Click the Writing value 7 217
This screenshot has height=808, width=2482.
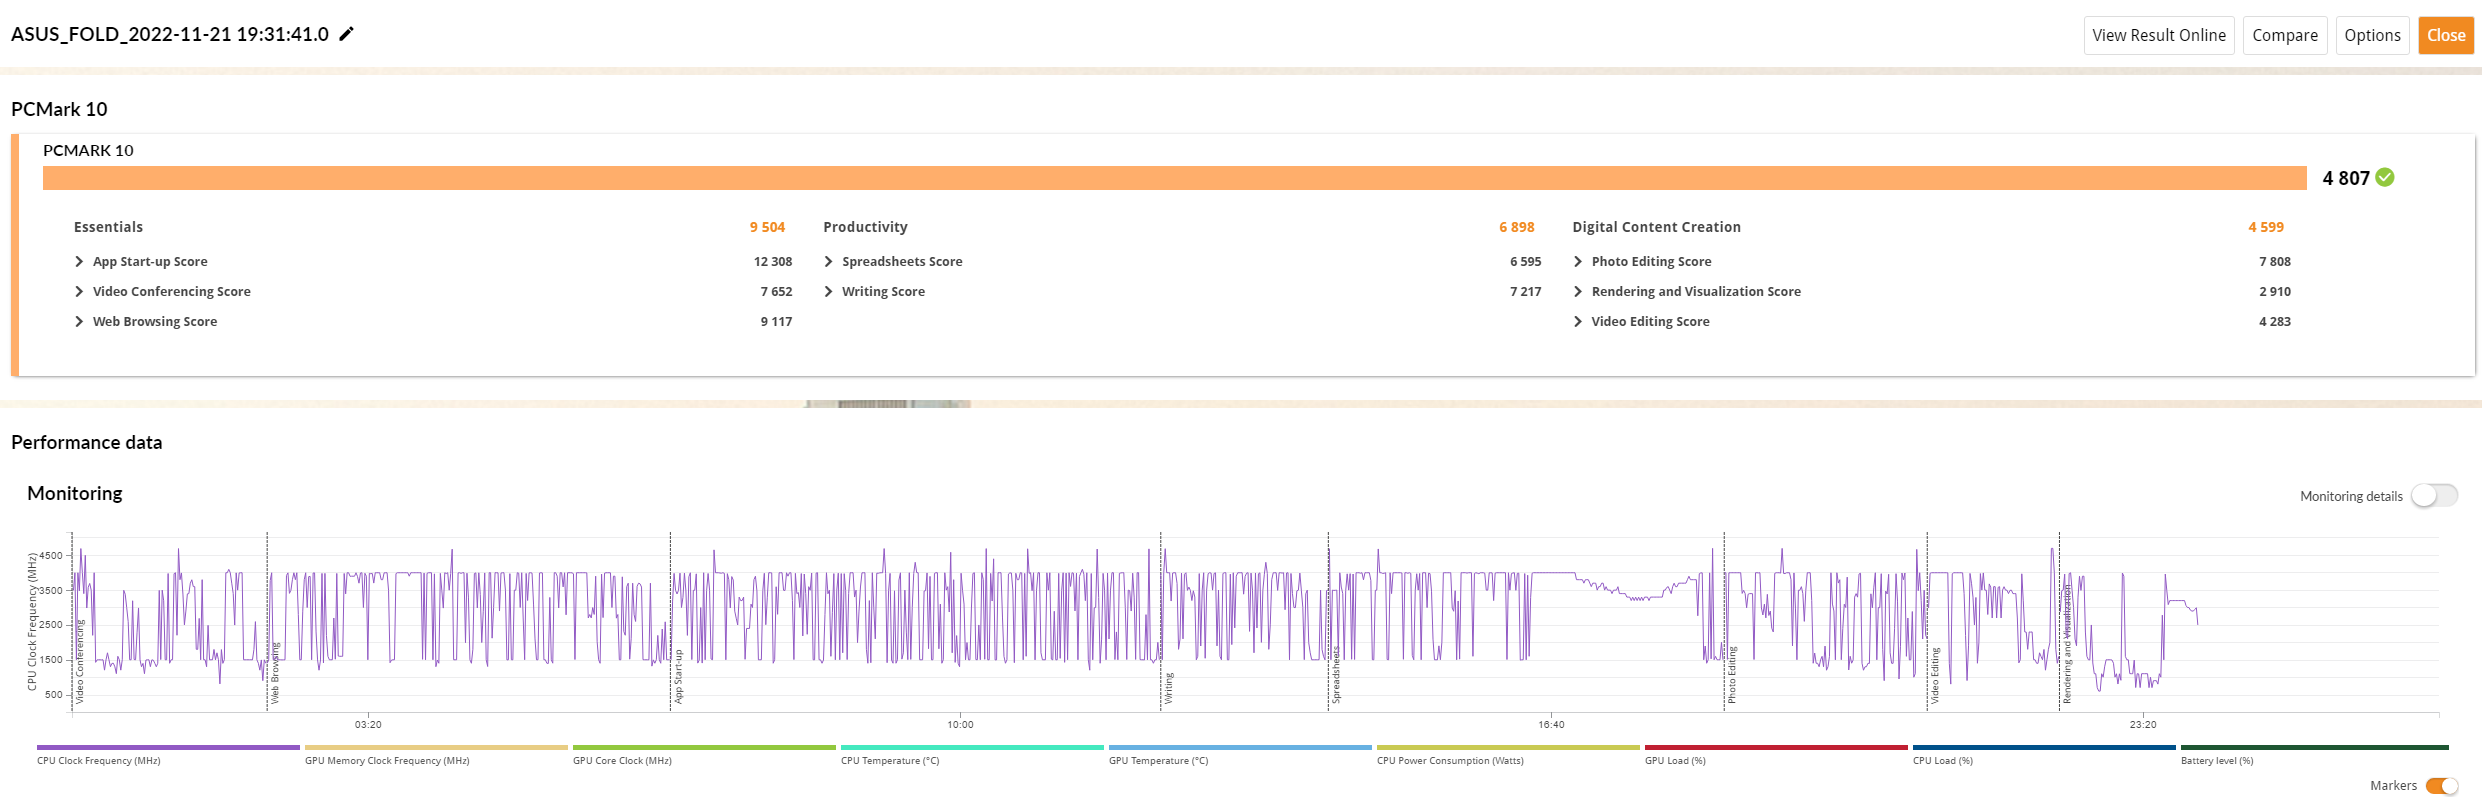(x=1525, y=291)
